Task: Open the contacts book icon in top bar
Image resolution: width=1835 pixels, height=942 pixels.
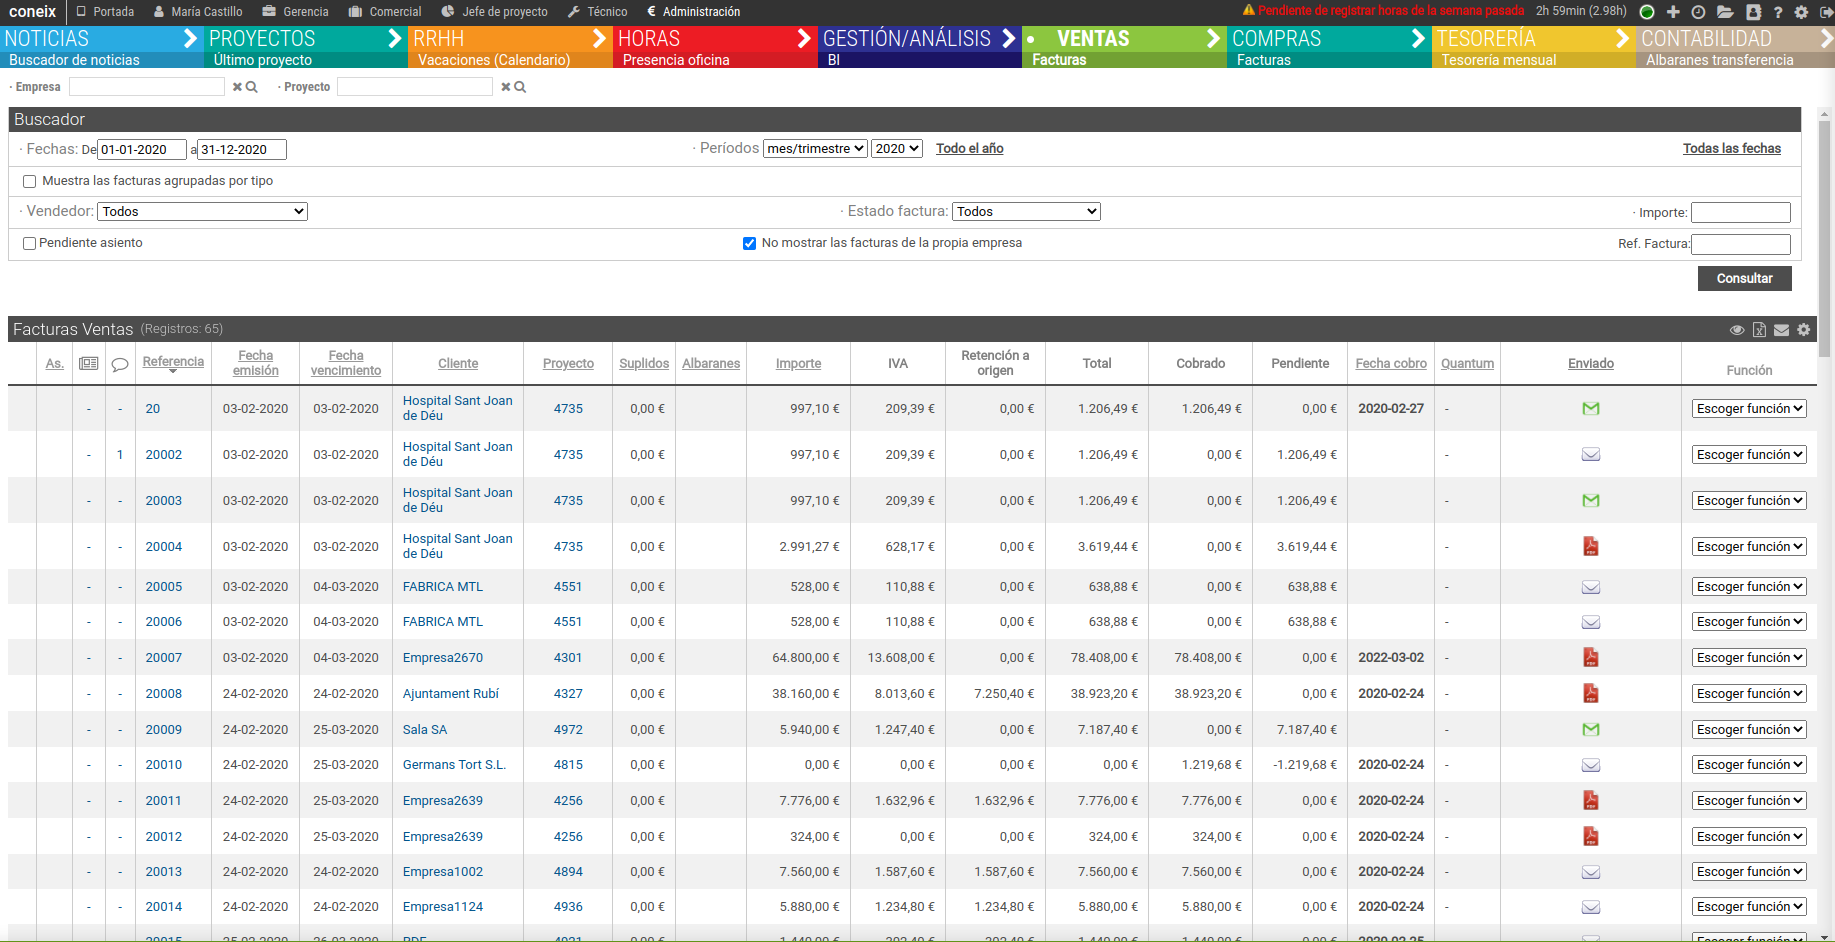Action: tap(1753, 12)
